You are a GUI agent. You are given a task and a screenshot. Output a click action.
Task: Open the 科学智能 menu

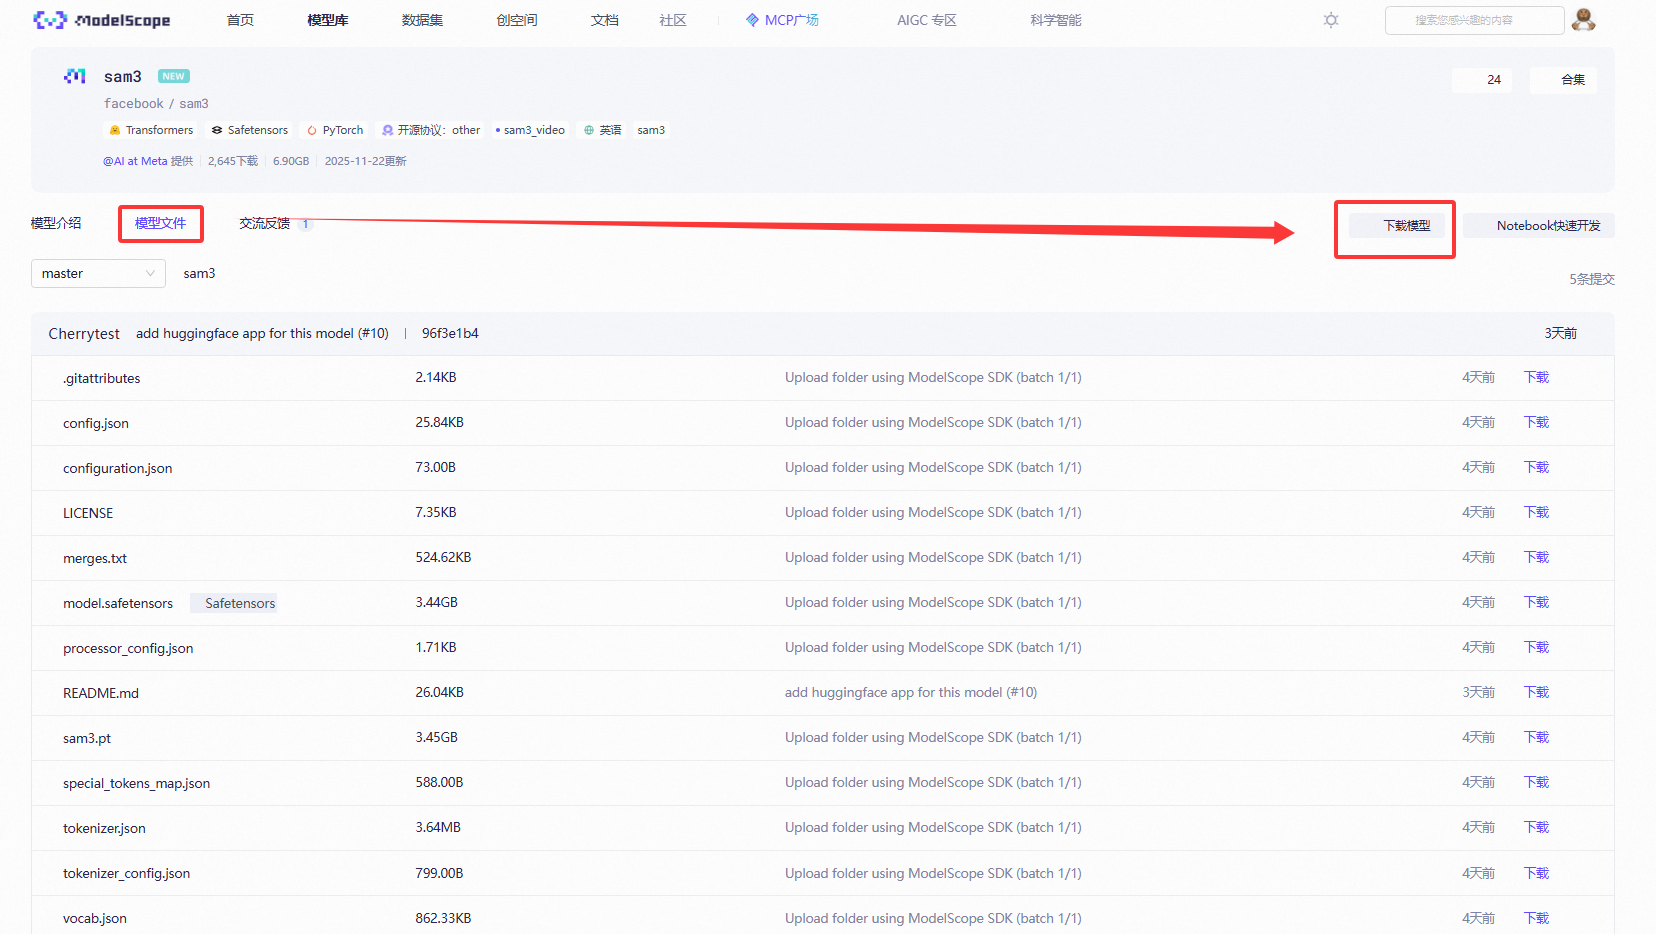(x=1056, y=20)
